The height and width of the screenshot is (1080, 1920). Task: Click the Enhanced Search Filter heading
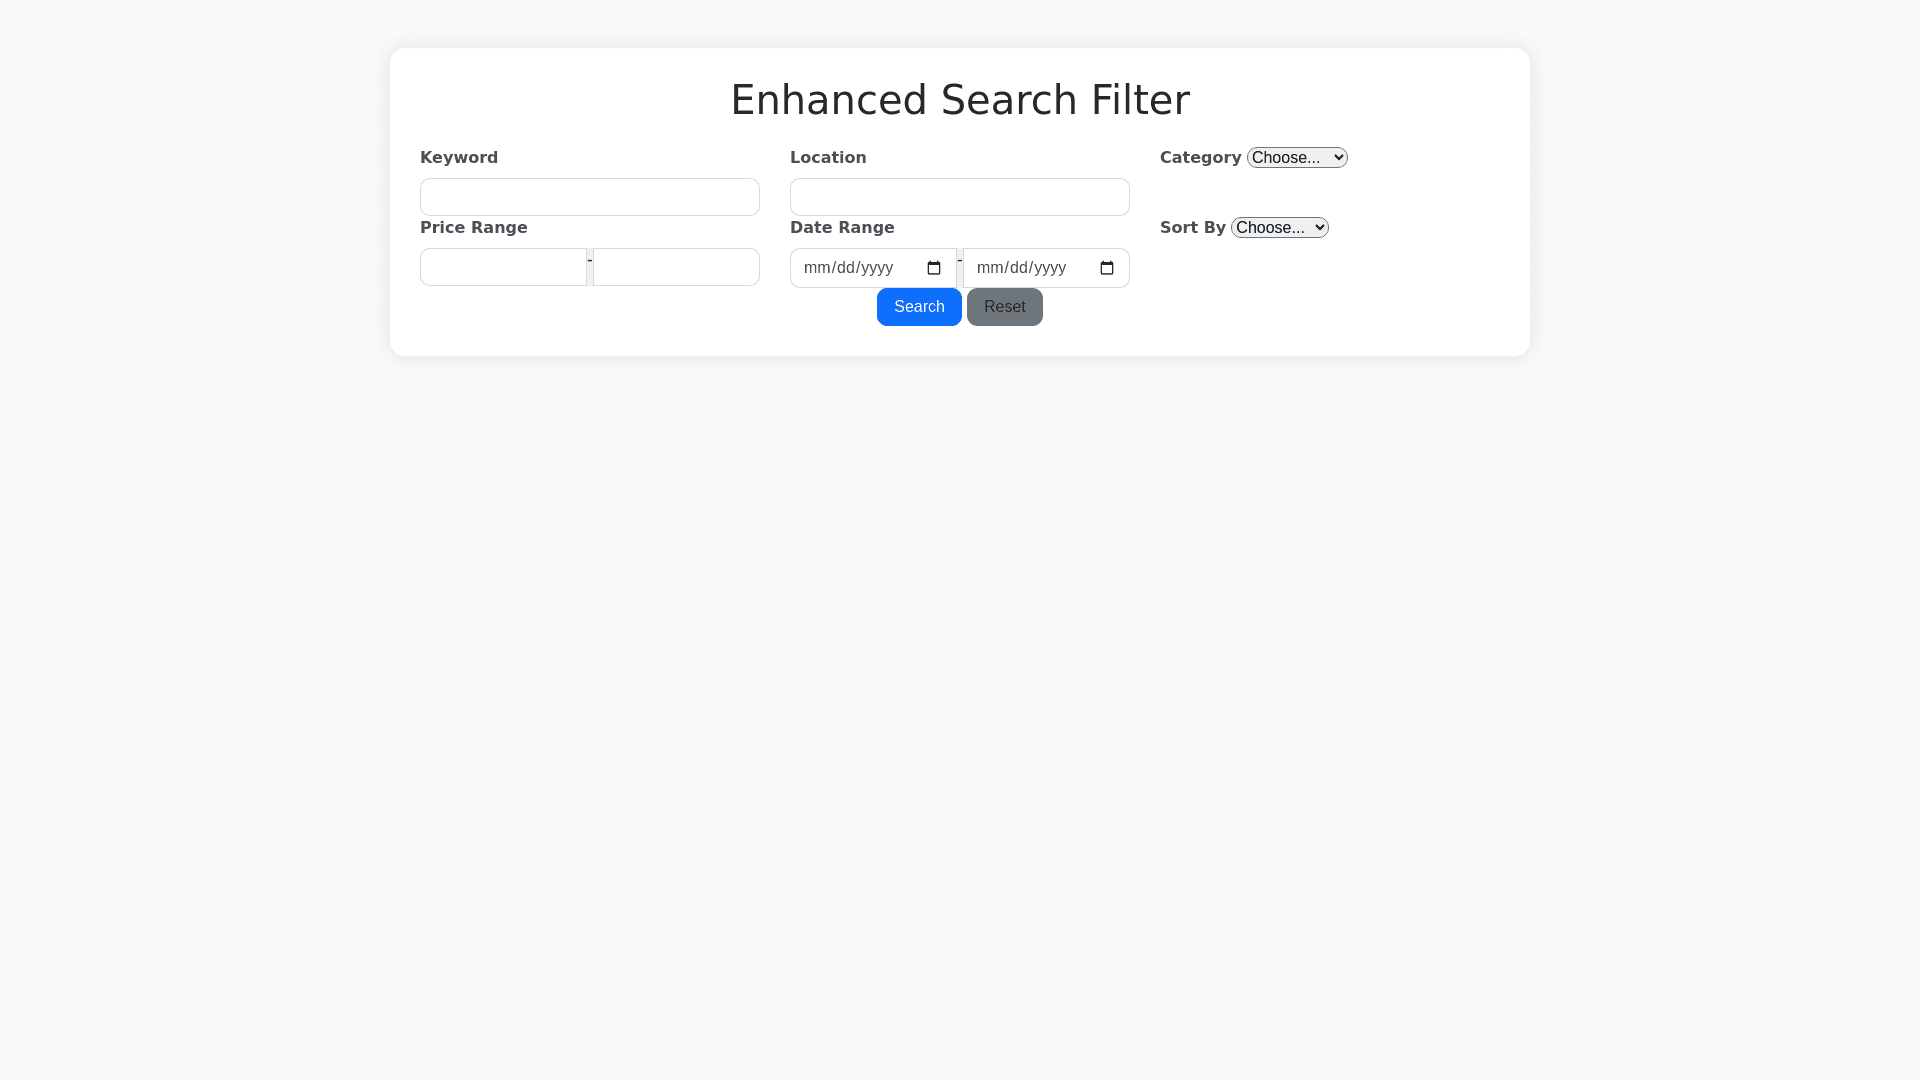click(959, 99)
